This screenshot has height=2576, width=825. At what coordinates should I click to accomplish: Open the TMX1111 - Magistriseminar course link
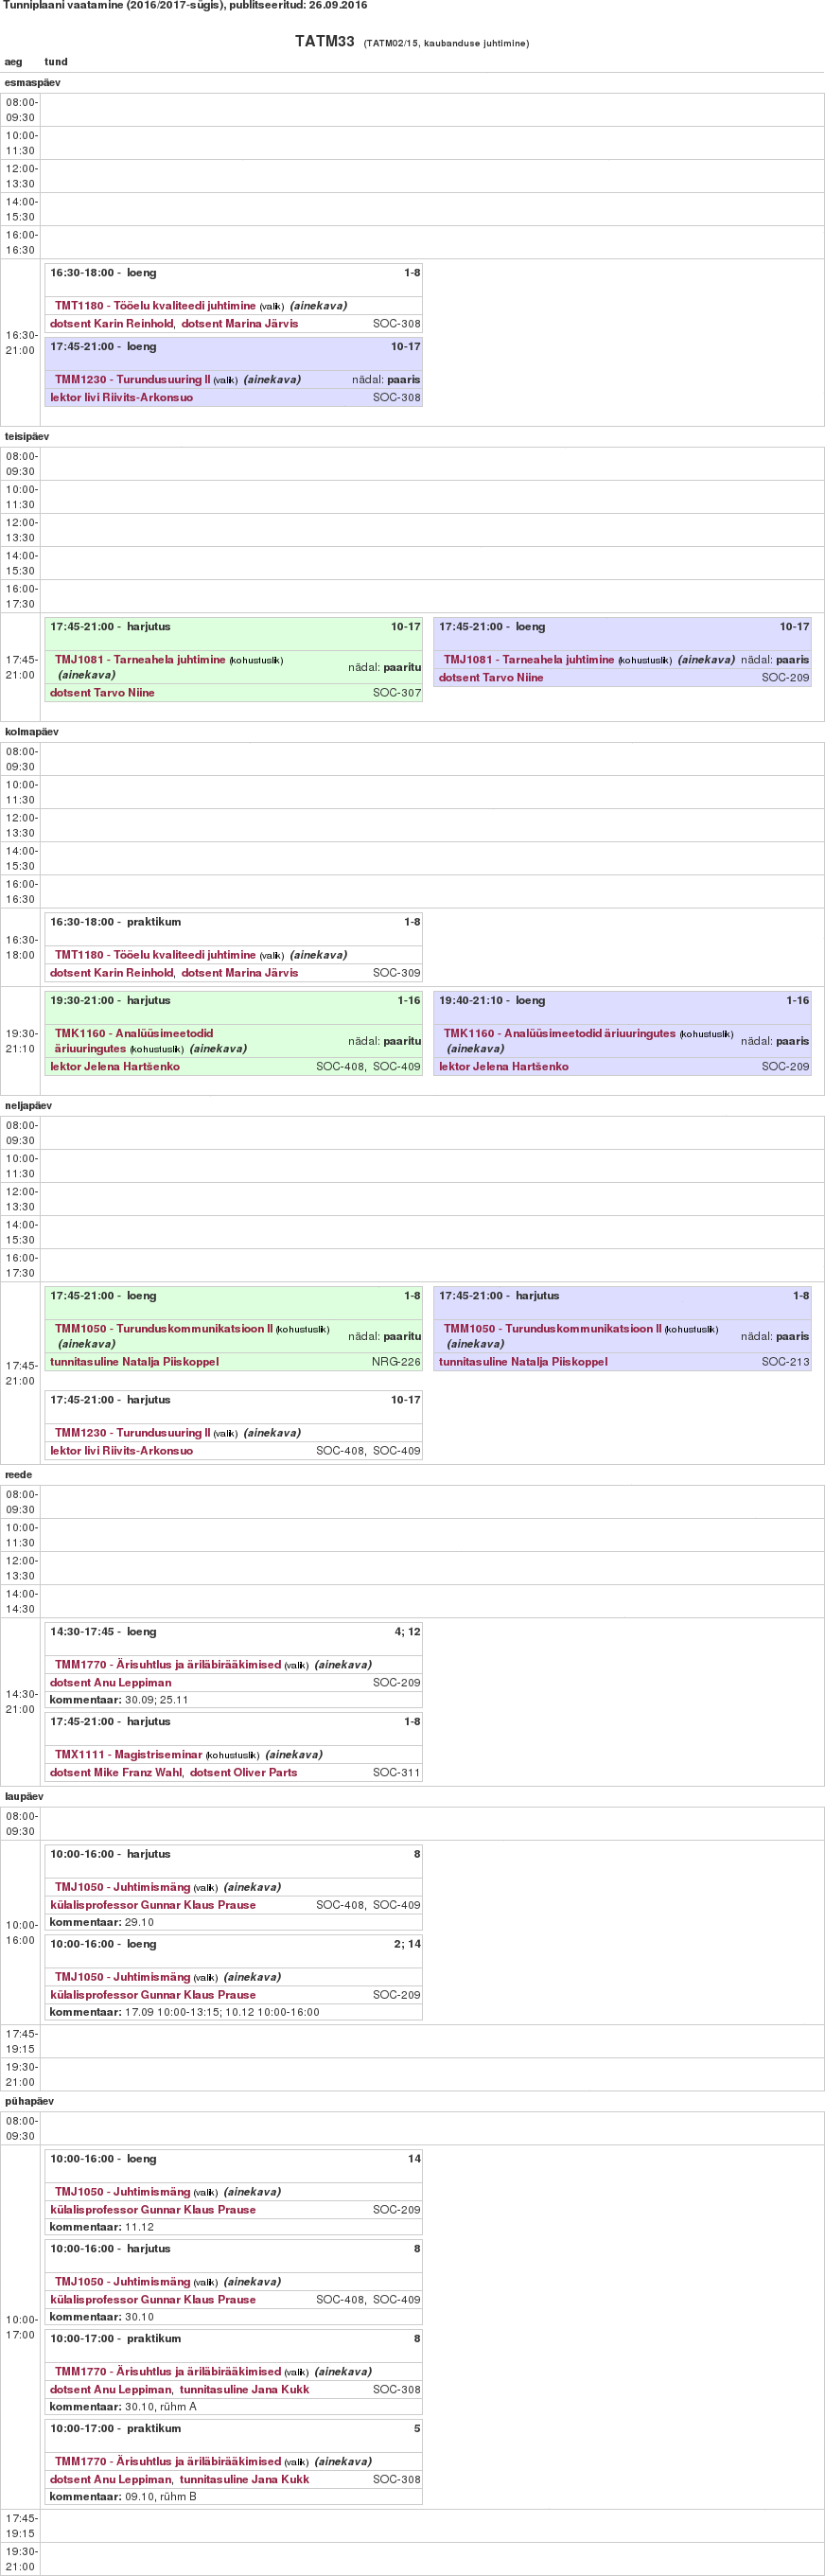(128, 1754)
